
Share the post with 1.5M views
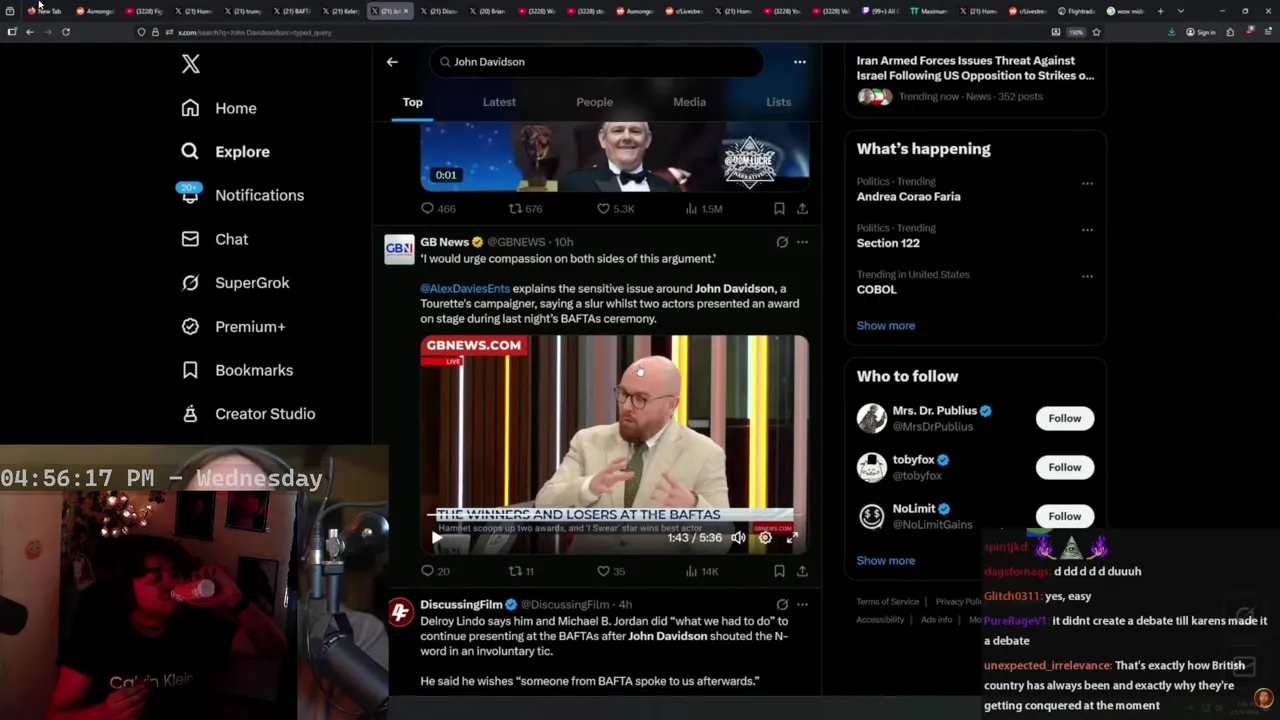point(802,209)
